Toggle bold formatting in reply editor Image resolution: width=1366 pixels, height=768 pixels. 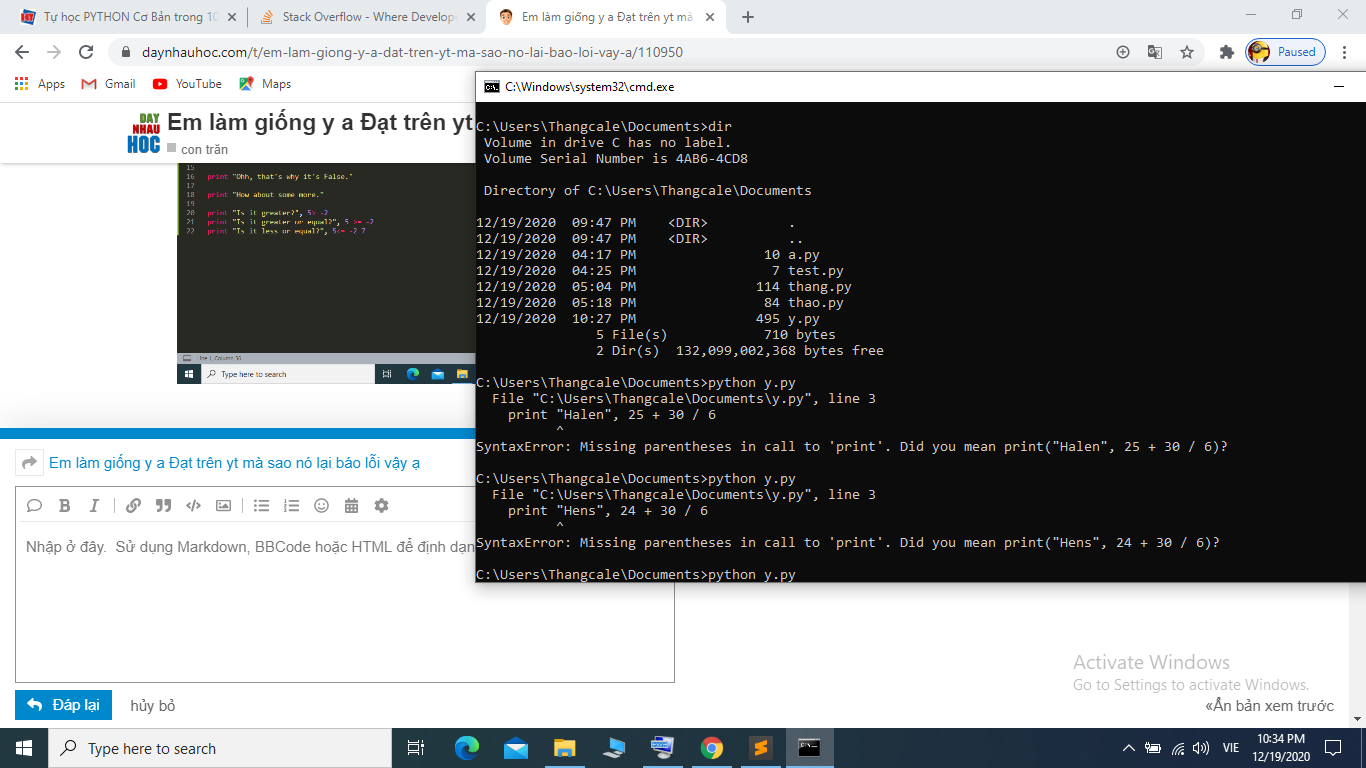(64, 506)
